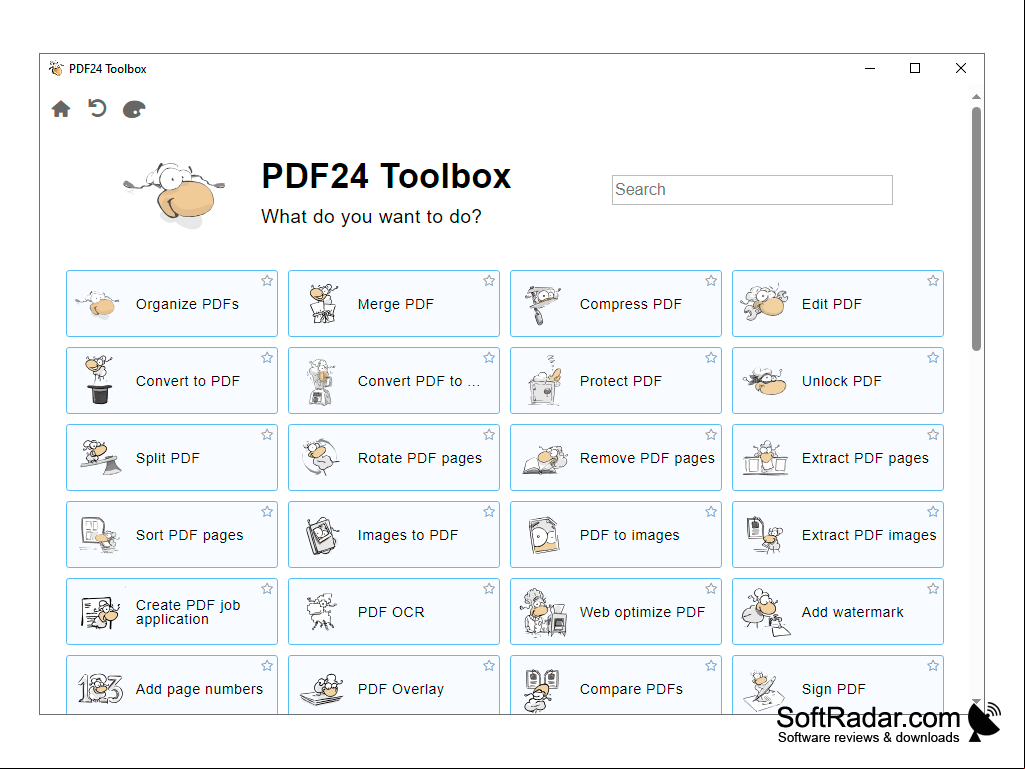Screen dimensions: 1025x769
Task: Star the Compress PDF tool
Action: pos(711,281)
